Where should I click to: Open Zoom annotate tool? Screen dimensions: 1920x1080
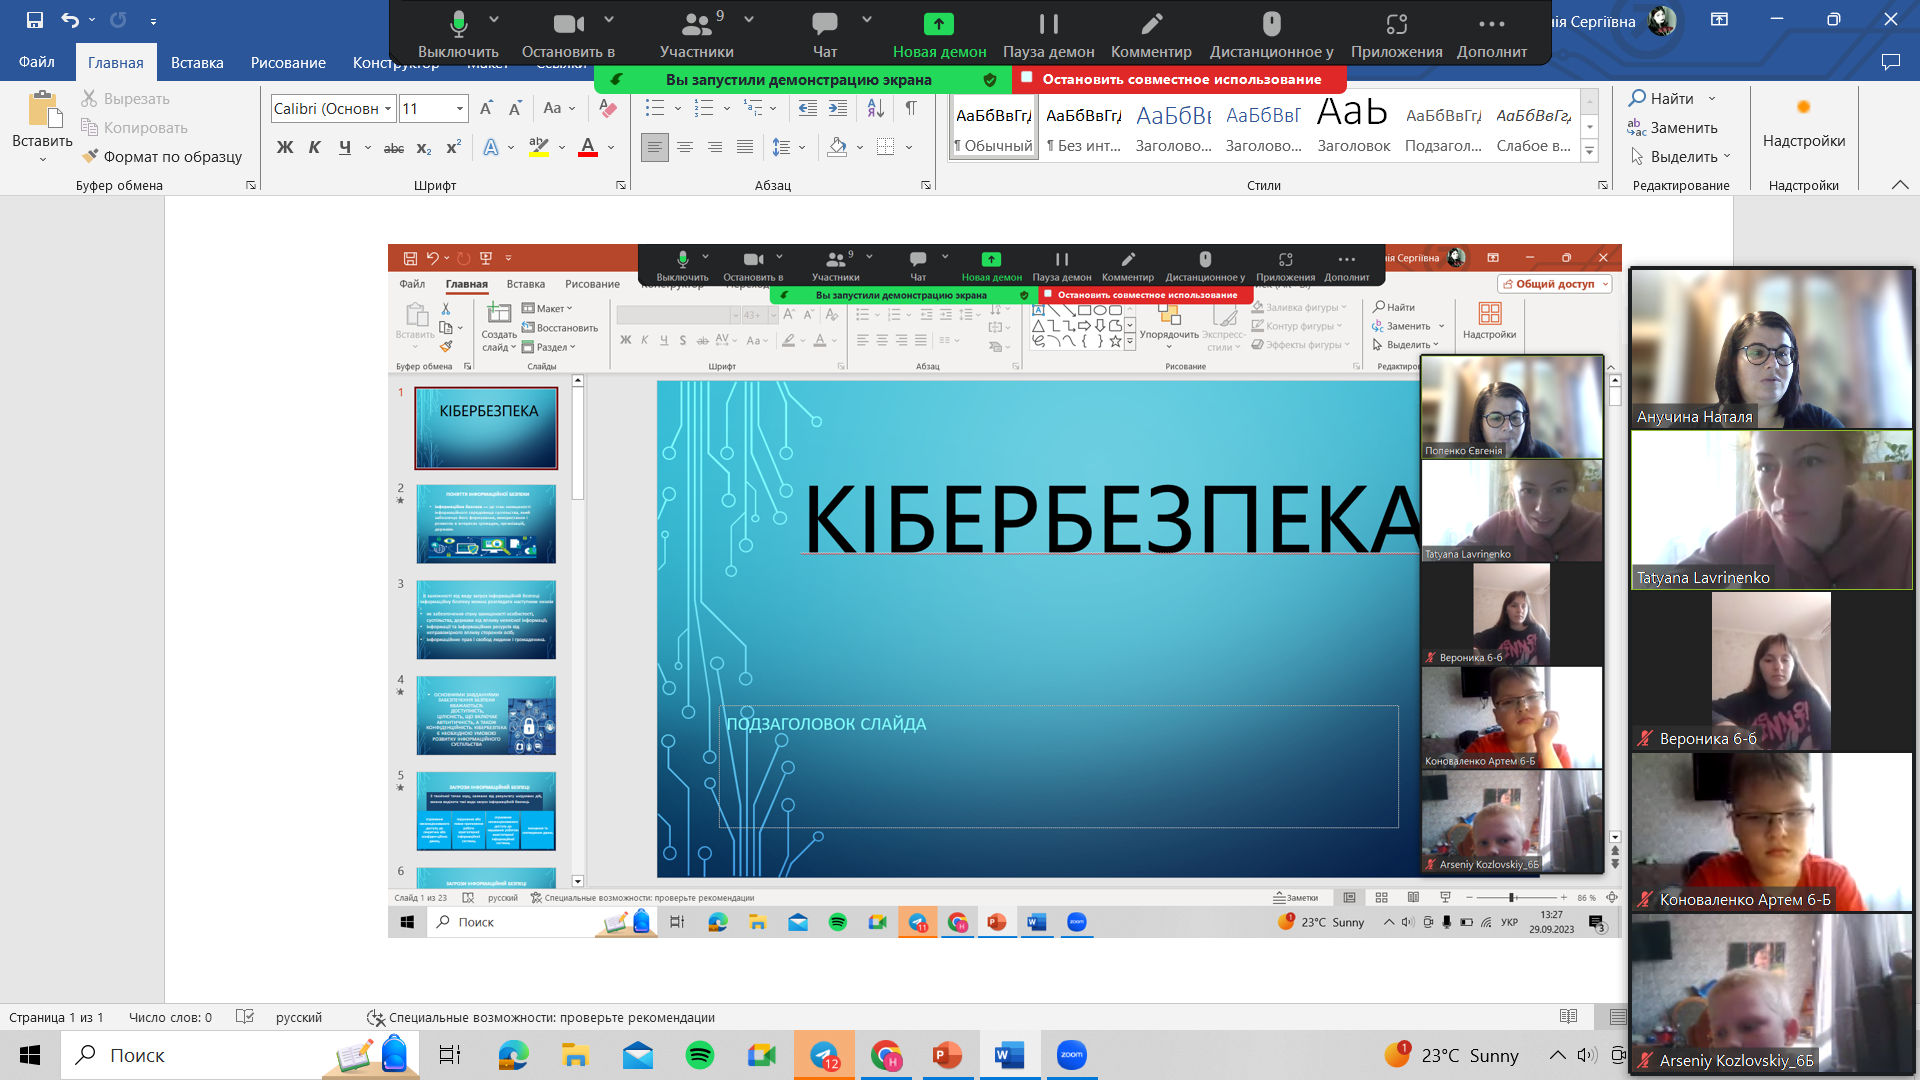point(1151,35)
